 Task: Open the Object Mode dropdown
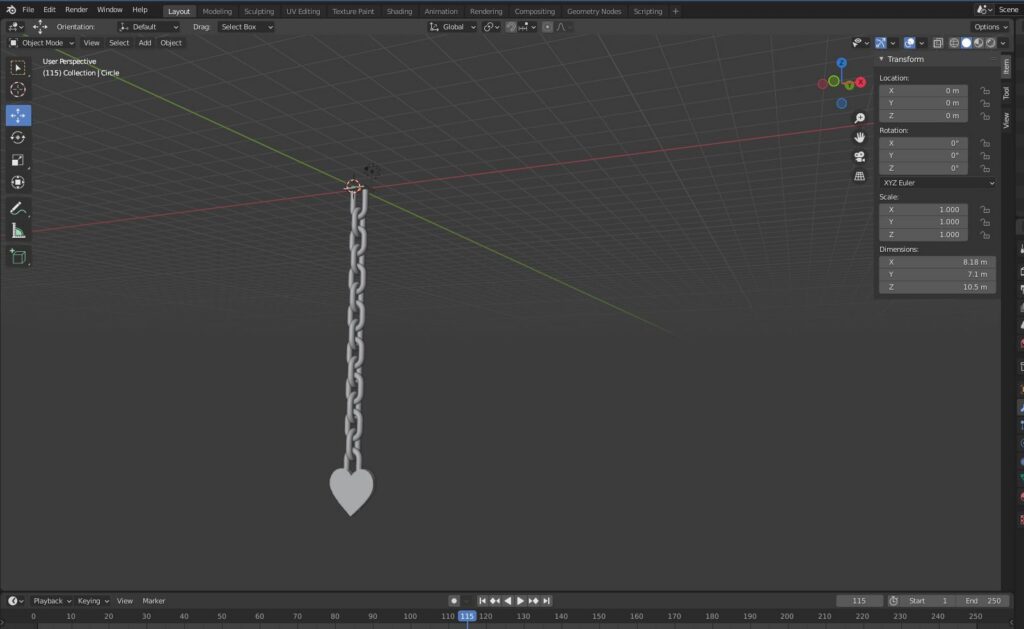pos(42,43)
